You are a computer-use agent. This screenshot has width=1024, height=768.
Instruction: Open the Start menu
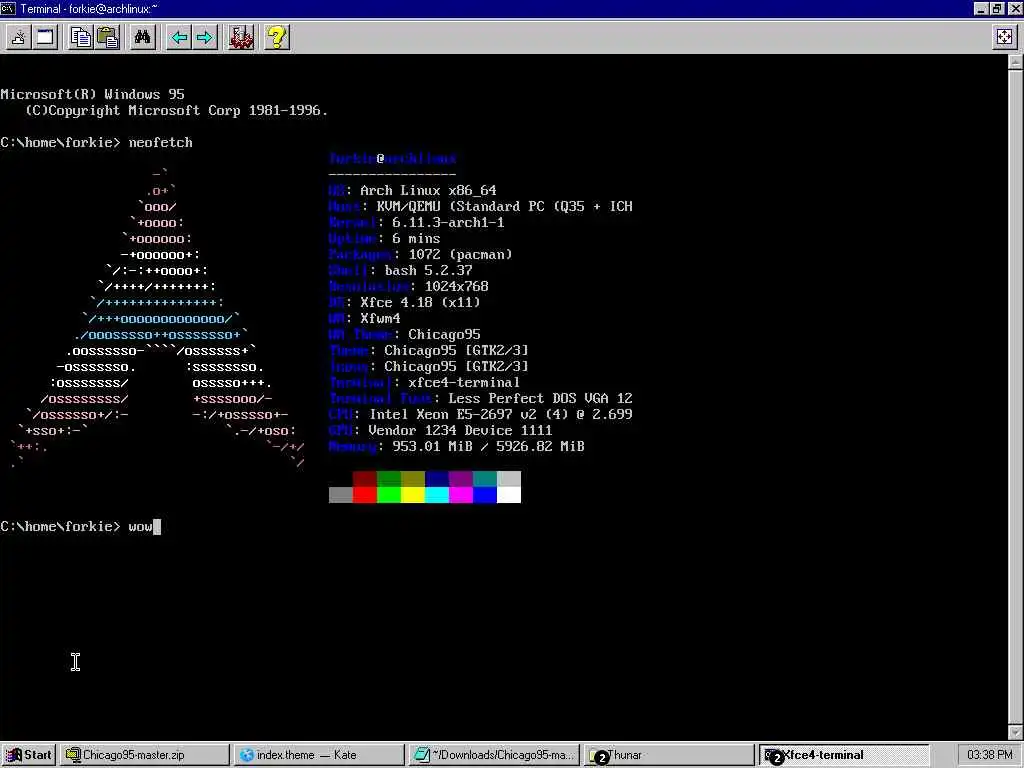click(x=29, y=755)
